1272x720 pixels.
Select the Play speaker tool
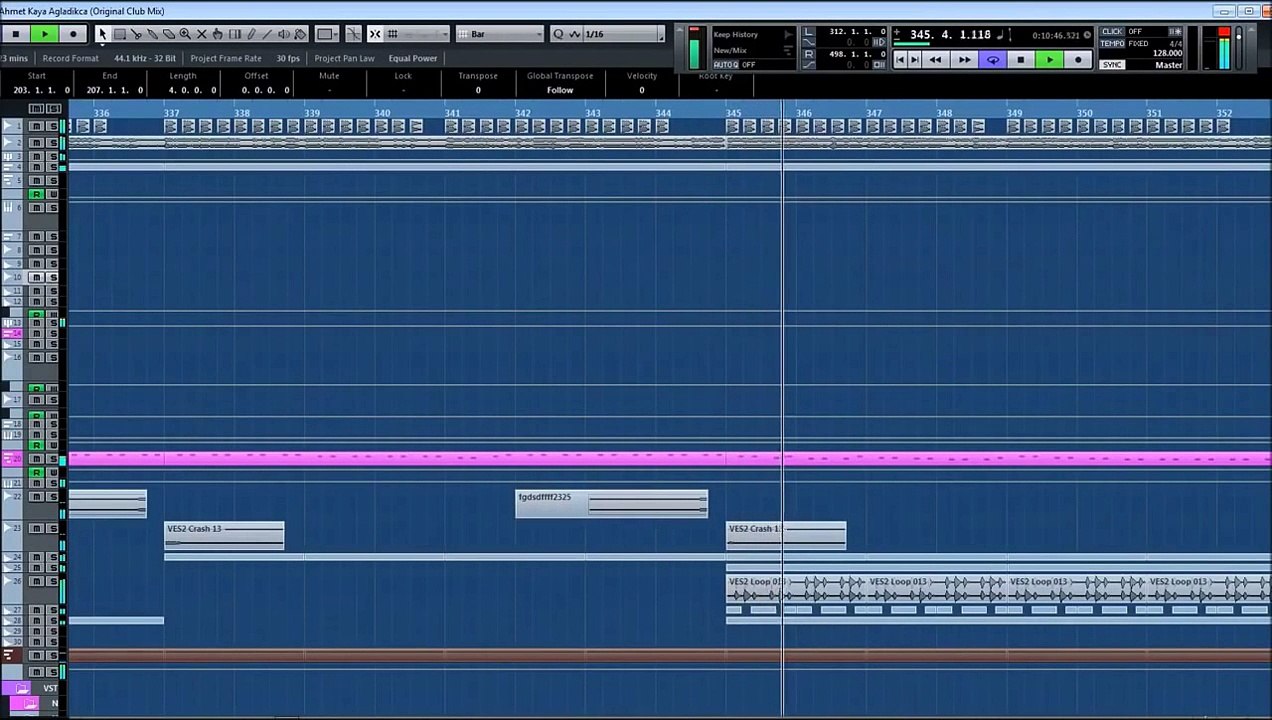pos(284,34)
